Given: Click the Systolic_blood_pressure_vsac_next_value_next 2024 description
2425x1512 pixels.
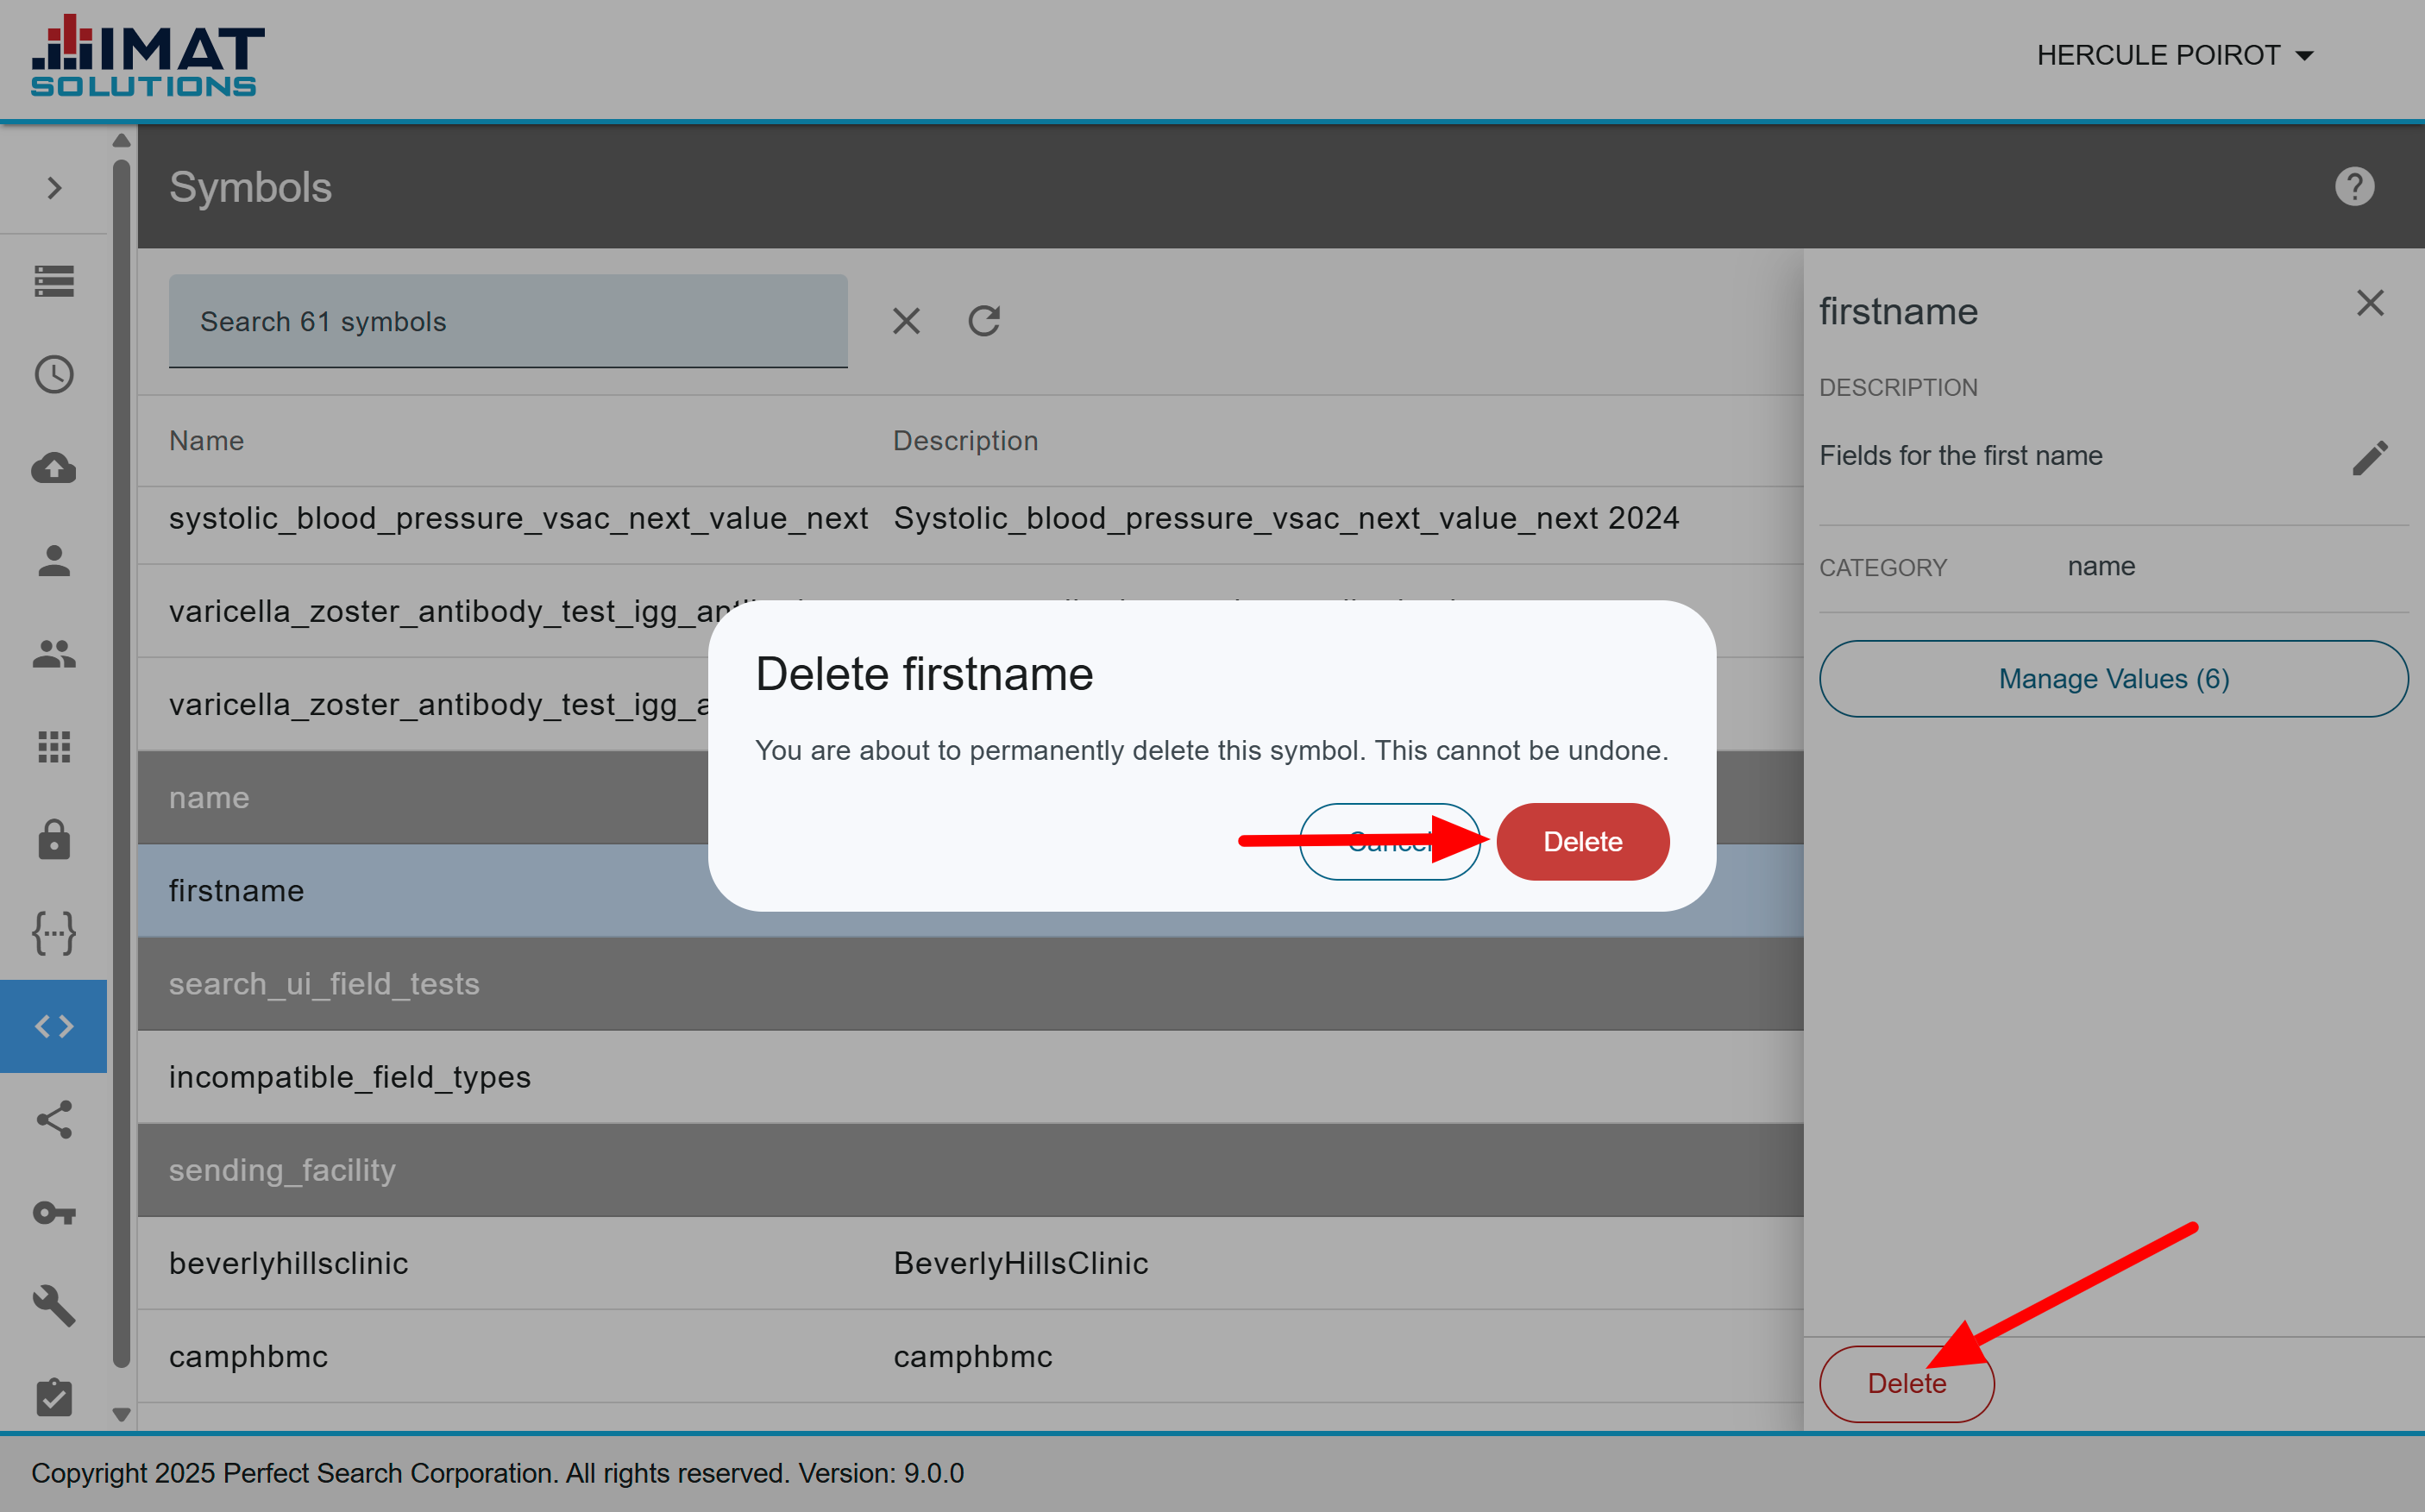Looking at the screenshot, I should (1285, 518).
